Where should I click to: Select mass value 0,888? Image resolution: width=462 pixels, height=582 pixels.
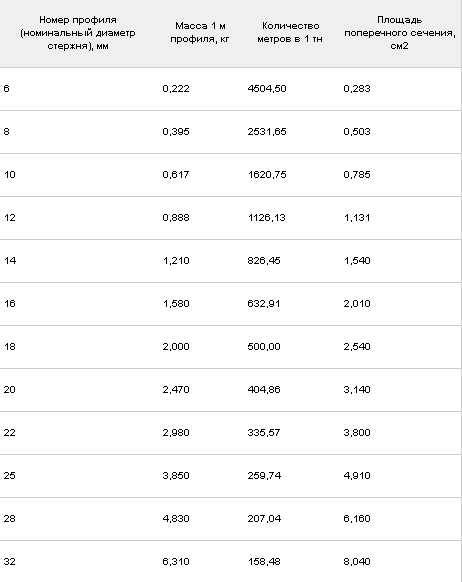point(176,218)
